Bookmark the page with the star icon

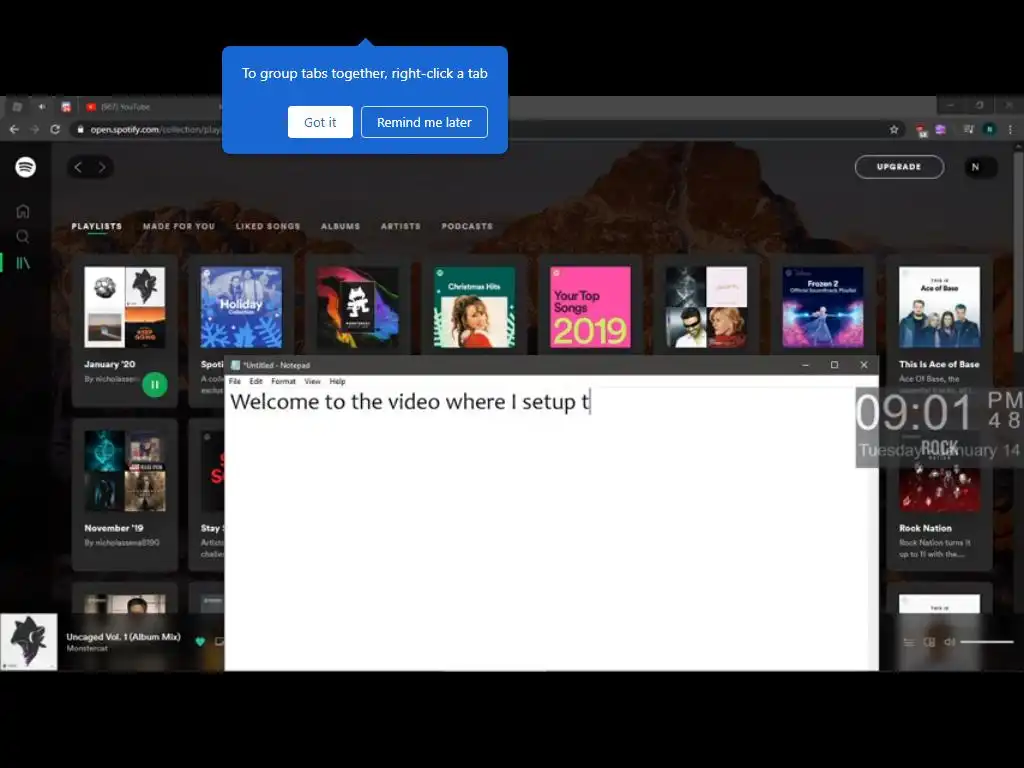[894, 129]
